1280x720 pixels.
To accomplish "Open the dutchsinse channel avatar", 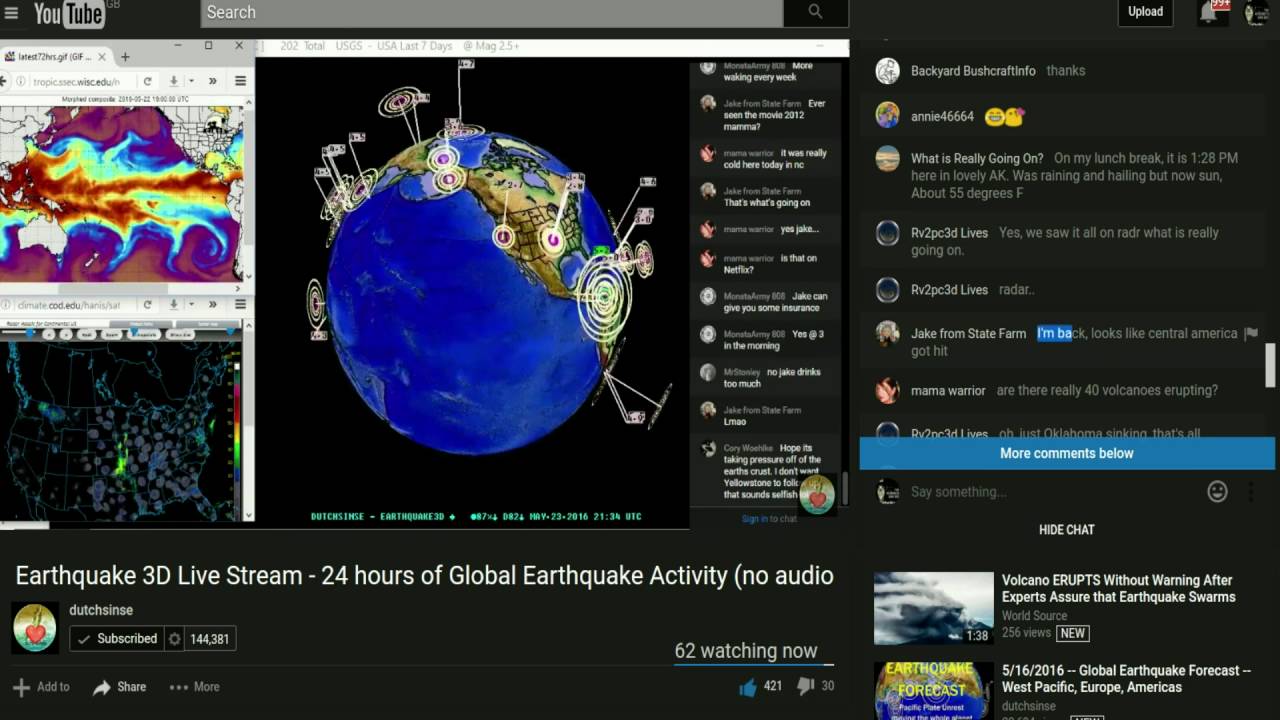I will 35,628.
